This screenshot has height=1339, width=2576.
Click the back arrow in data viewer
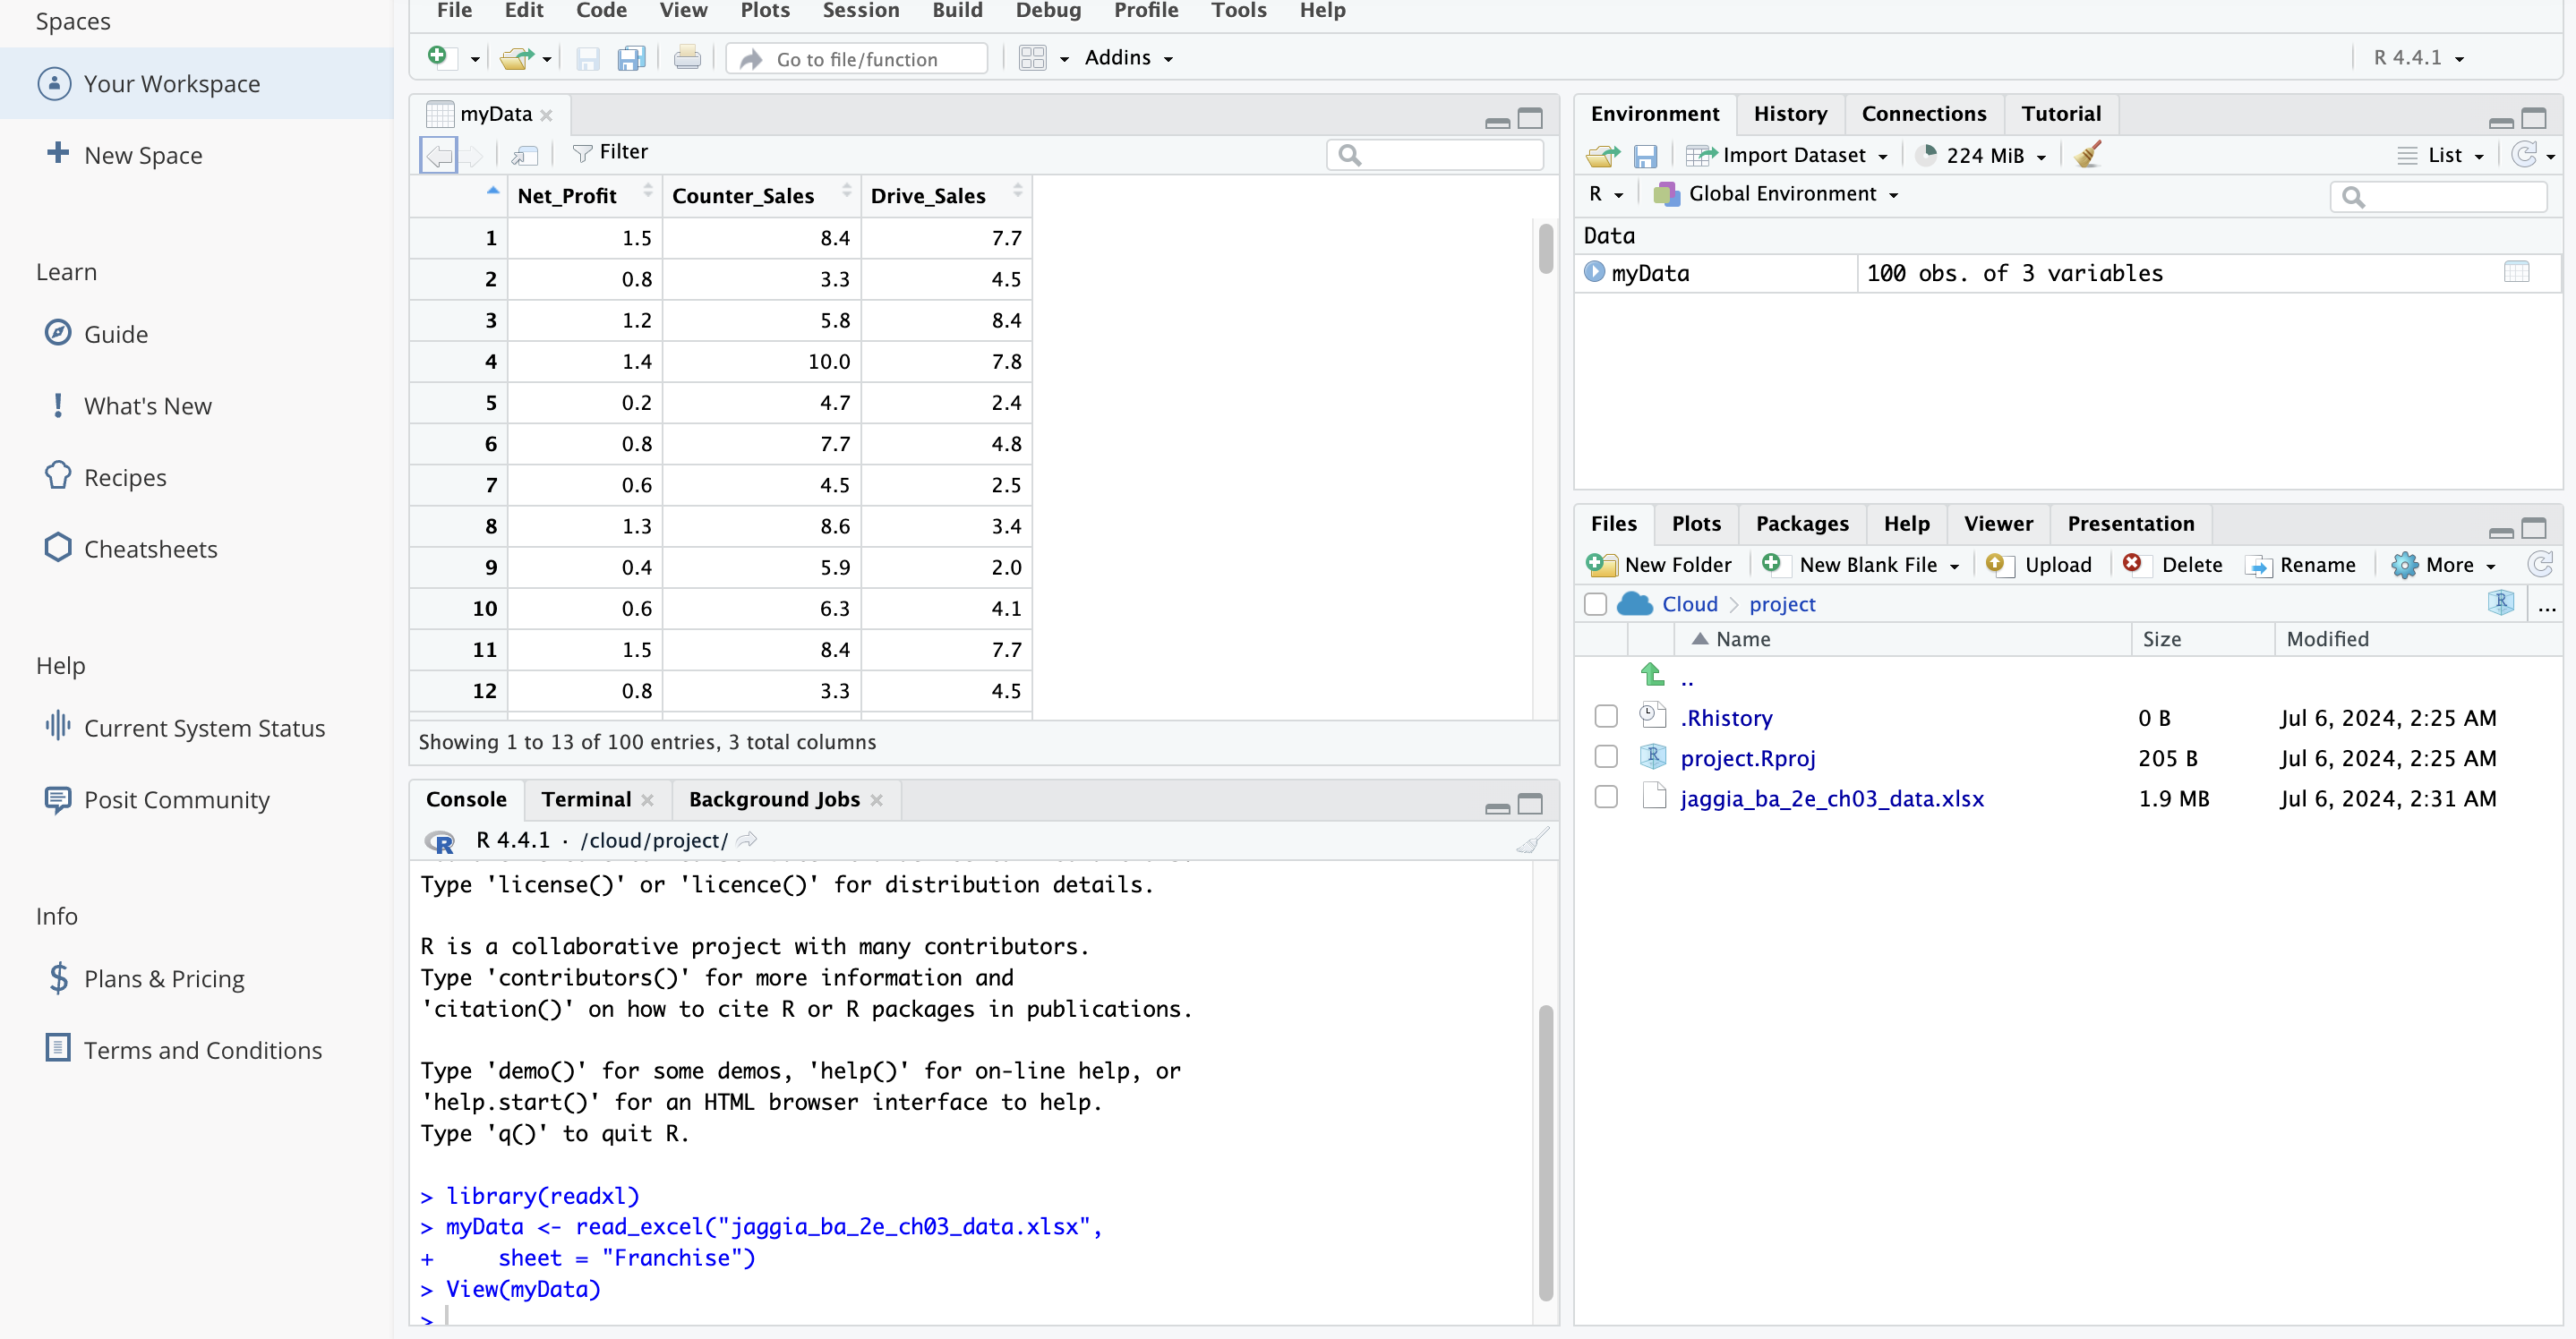(439, 154)
